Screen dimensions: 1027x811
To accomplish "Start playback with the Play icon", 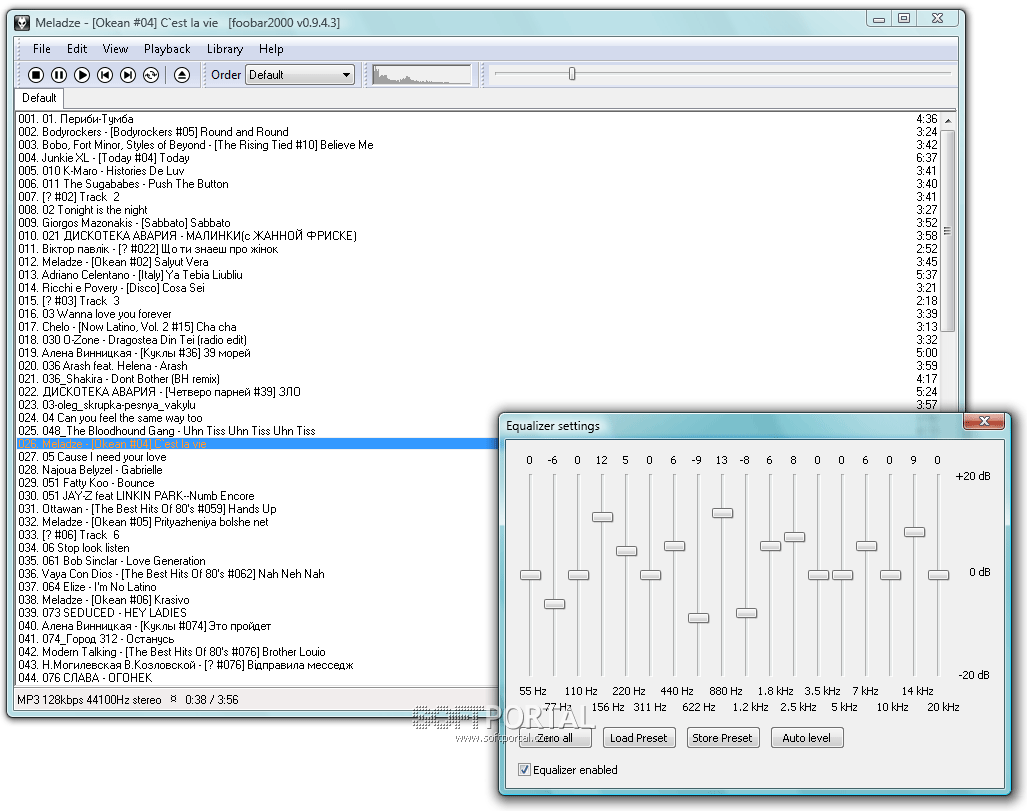I will tap(82, 75).
